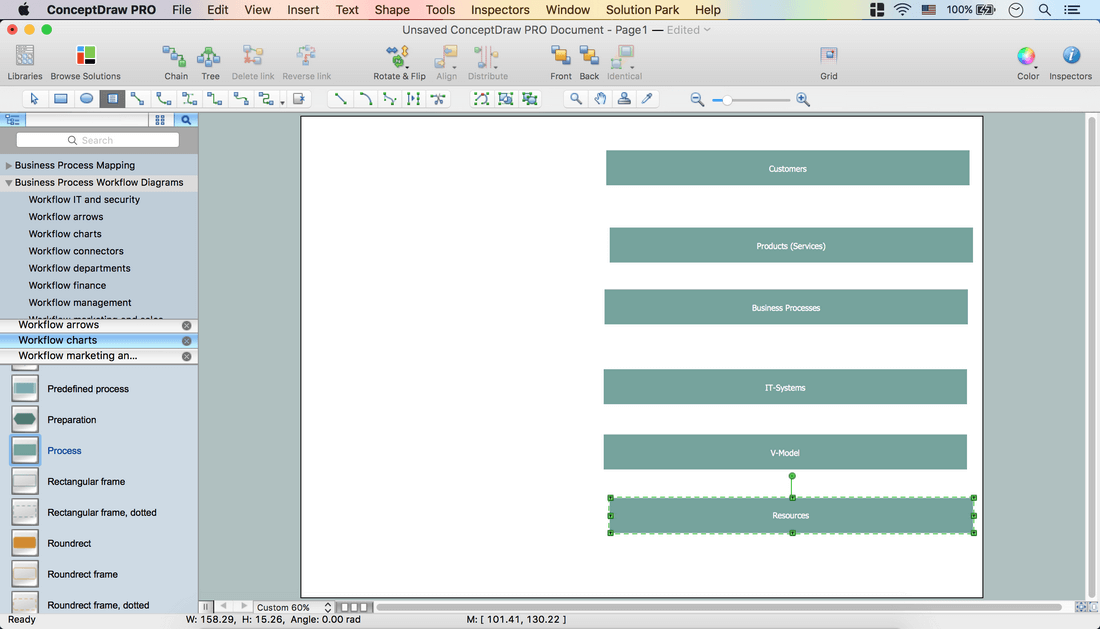Open the Inspectors panel
This screenshot has height=629, width=1100.
tap(1070, 57)
